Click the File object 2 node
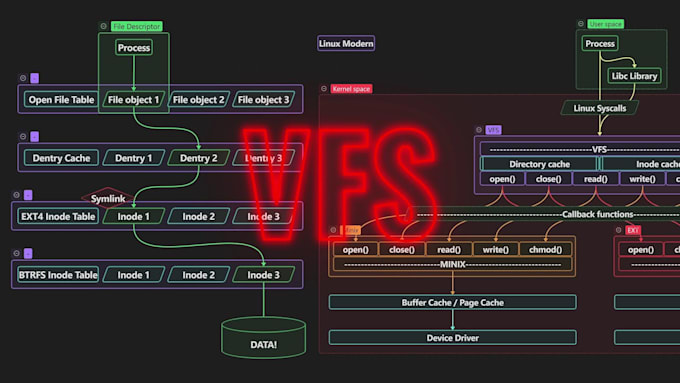The image size is (680, 383). (x=199, y=100)
